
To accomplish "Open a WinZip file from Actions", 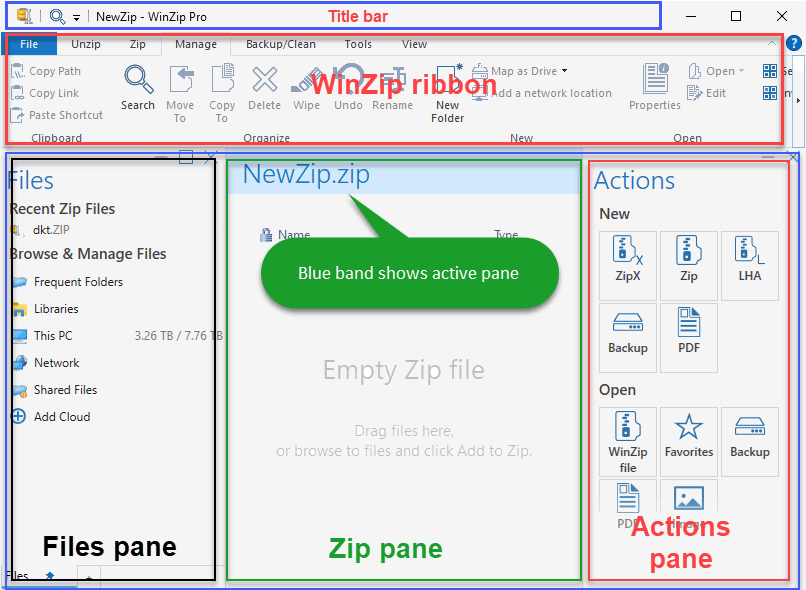I will 628,442.
